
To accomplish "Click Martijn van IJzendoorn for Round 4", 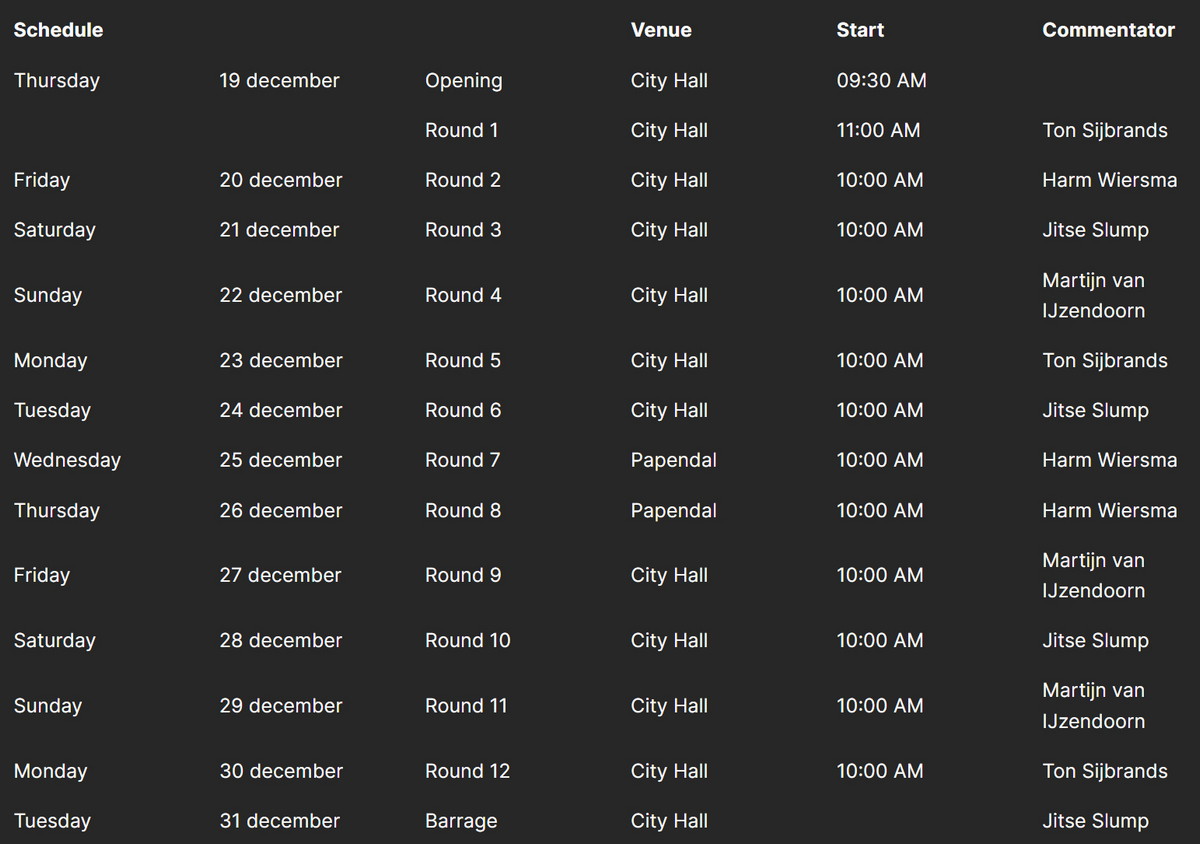I will tap(1093, 295).
